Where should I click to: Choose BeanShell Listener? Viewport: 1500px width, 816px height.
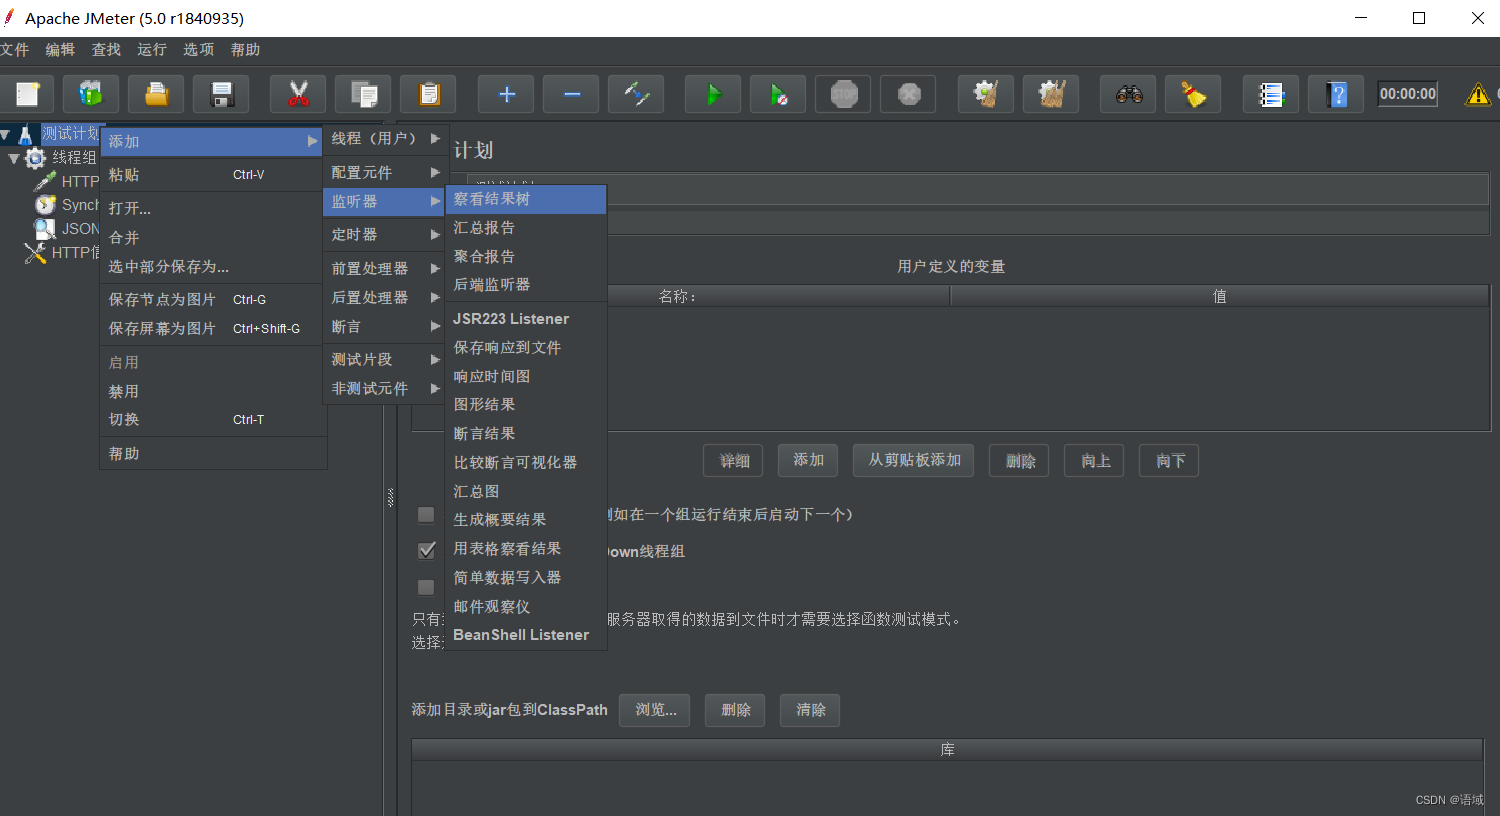[526, 635]
